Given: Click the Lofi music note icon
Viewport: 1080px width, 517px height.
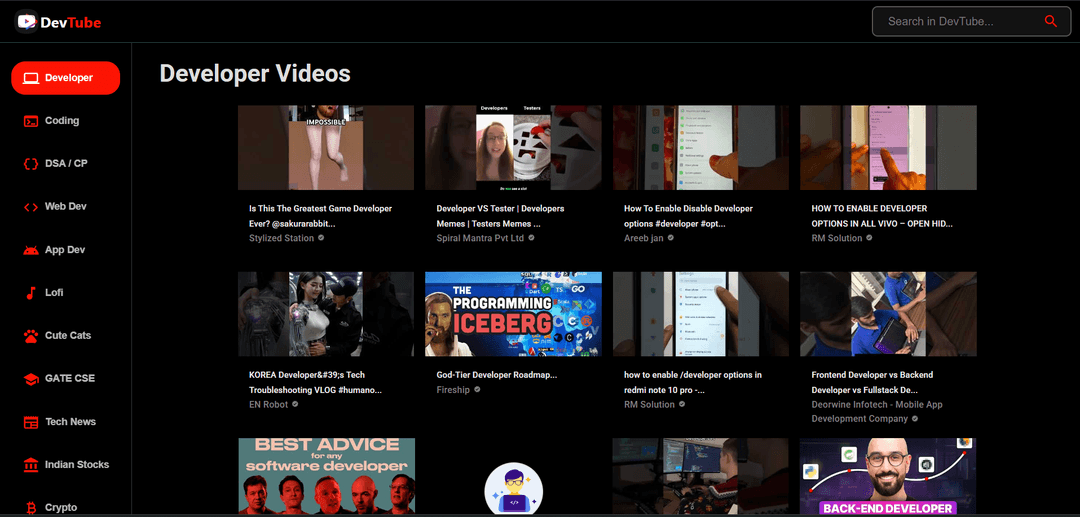Looking at the screenshot, I should coord(30,293).
